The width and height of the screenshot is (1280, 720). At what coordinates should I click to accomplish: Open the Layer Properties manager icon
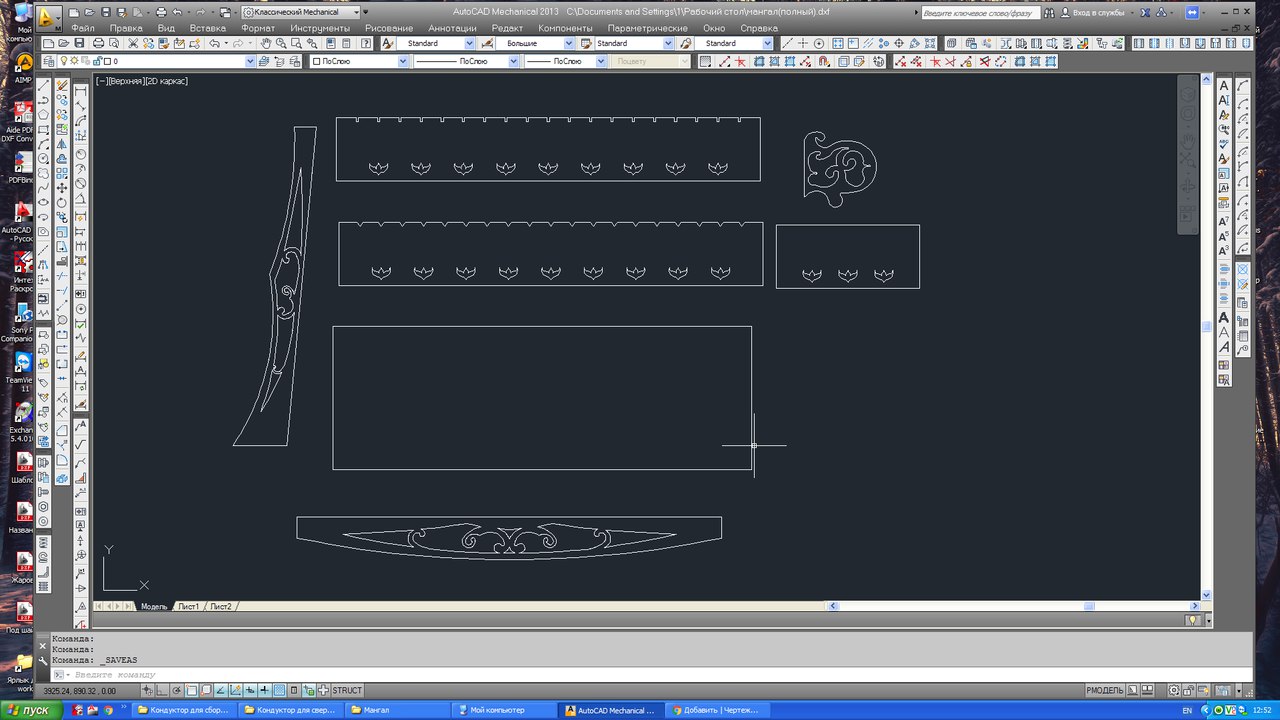[x=48, y=61]
